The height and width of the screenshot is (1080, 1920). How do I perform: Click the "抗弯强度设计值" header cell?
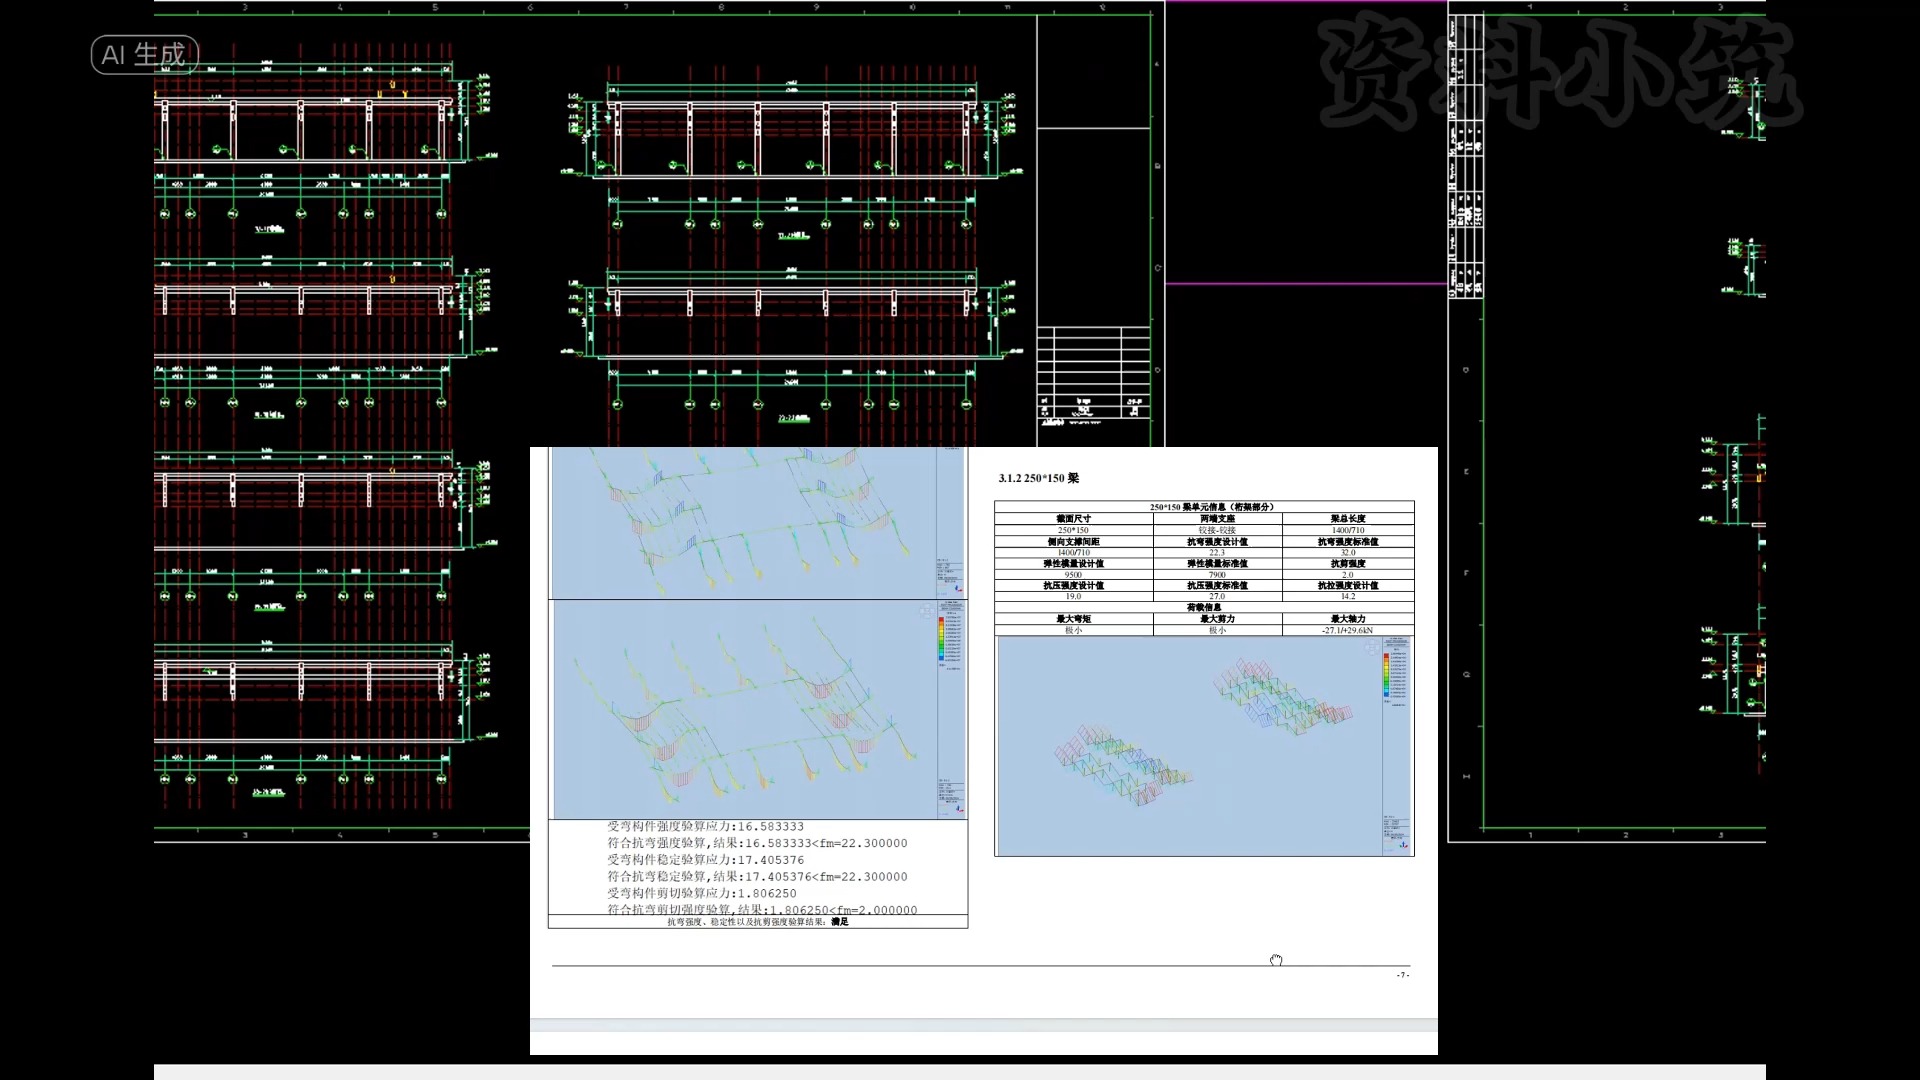1217,542
